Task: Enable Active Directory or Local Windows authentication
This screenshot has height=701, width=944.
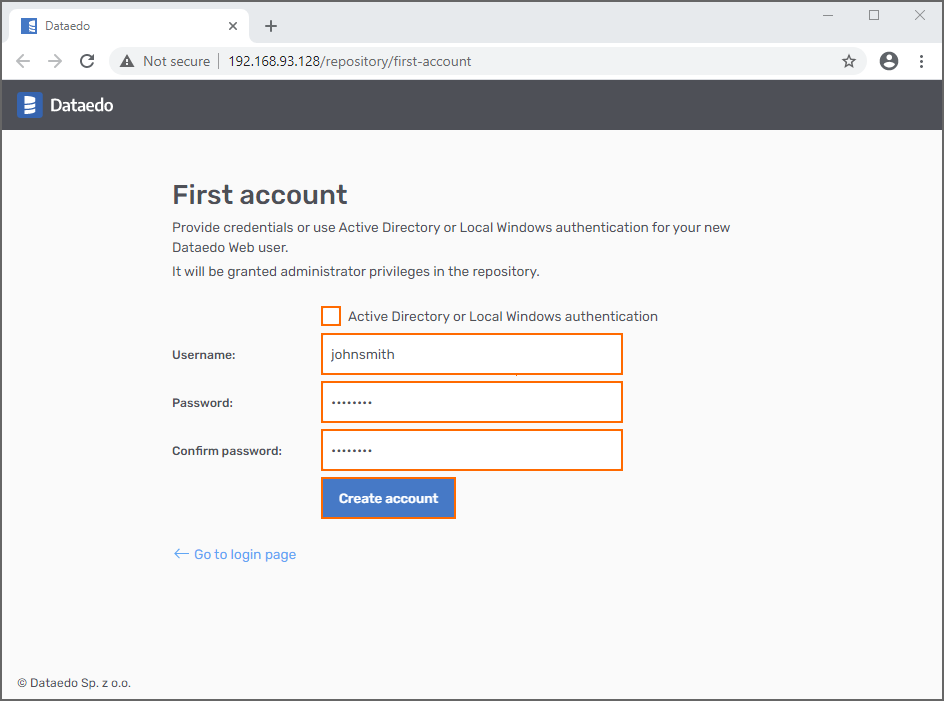Action: click(x=331, y=316)
